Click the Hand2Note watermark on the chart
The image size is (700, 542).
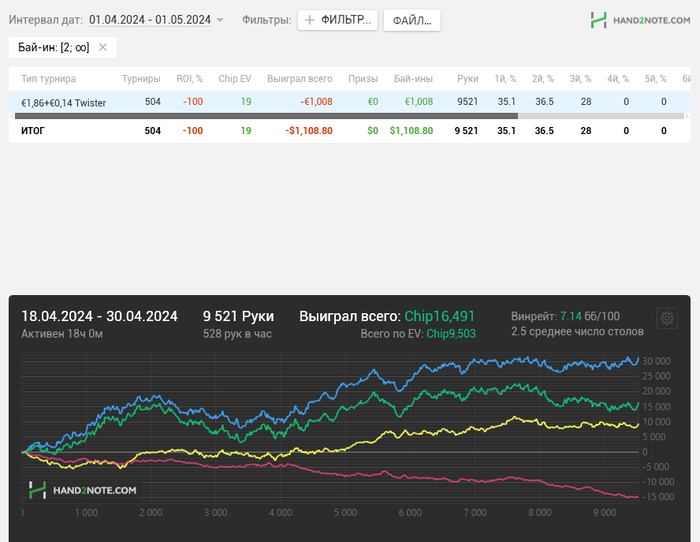click(x=83, y=490)
